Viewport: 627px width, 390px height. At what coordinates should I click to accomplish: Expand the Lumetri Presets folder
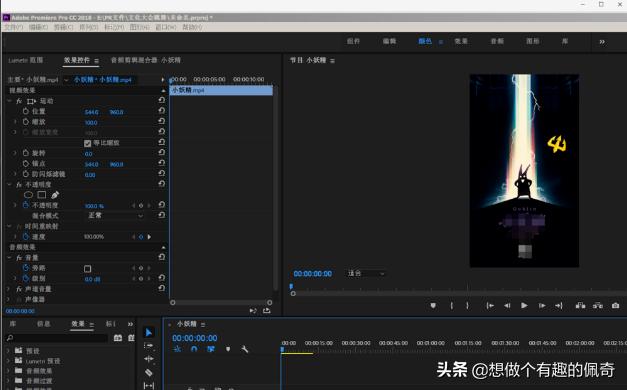(x=8, y=360)
